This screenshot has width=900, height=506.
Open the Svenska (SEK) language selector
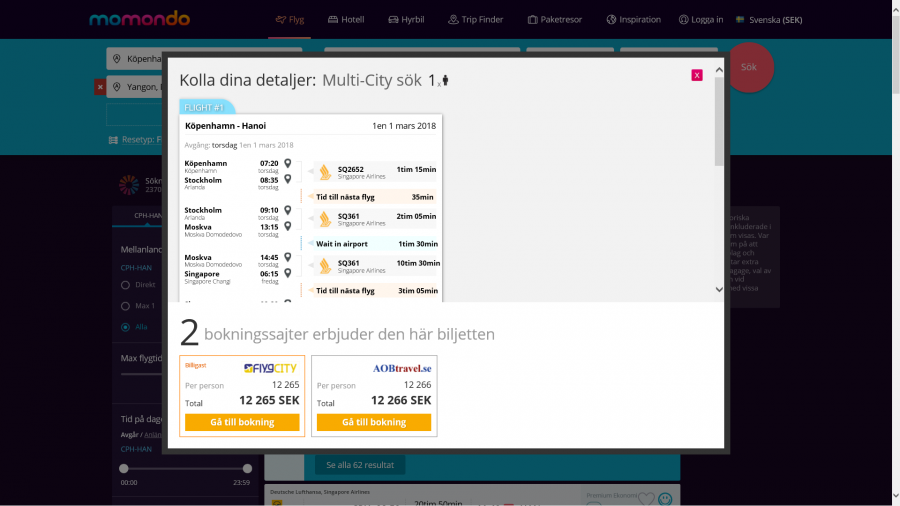click(x=768, y=19)
